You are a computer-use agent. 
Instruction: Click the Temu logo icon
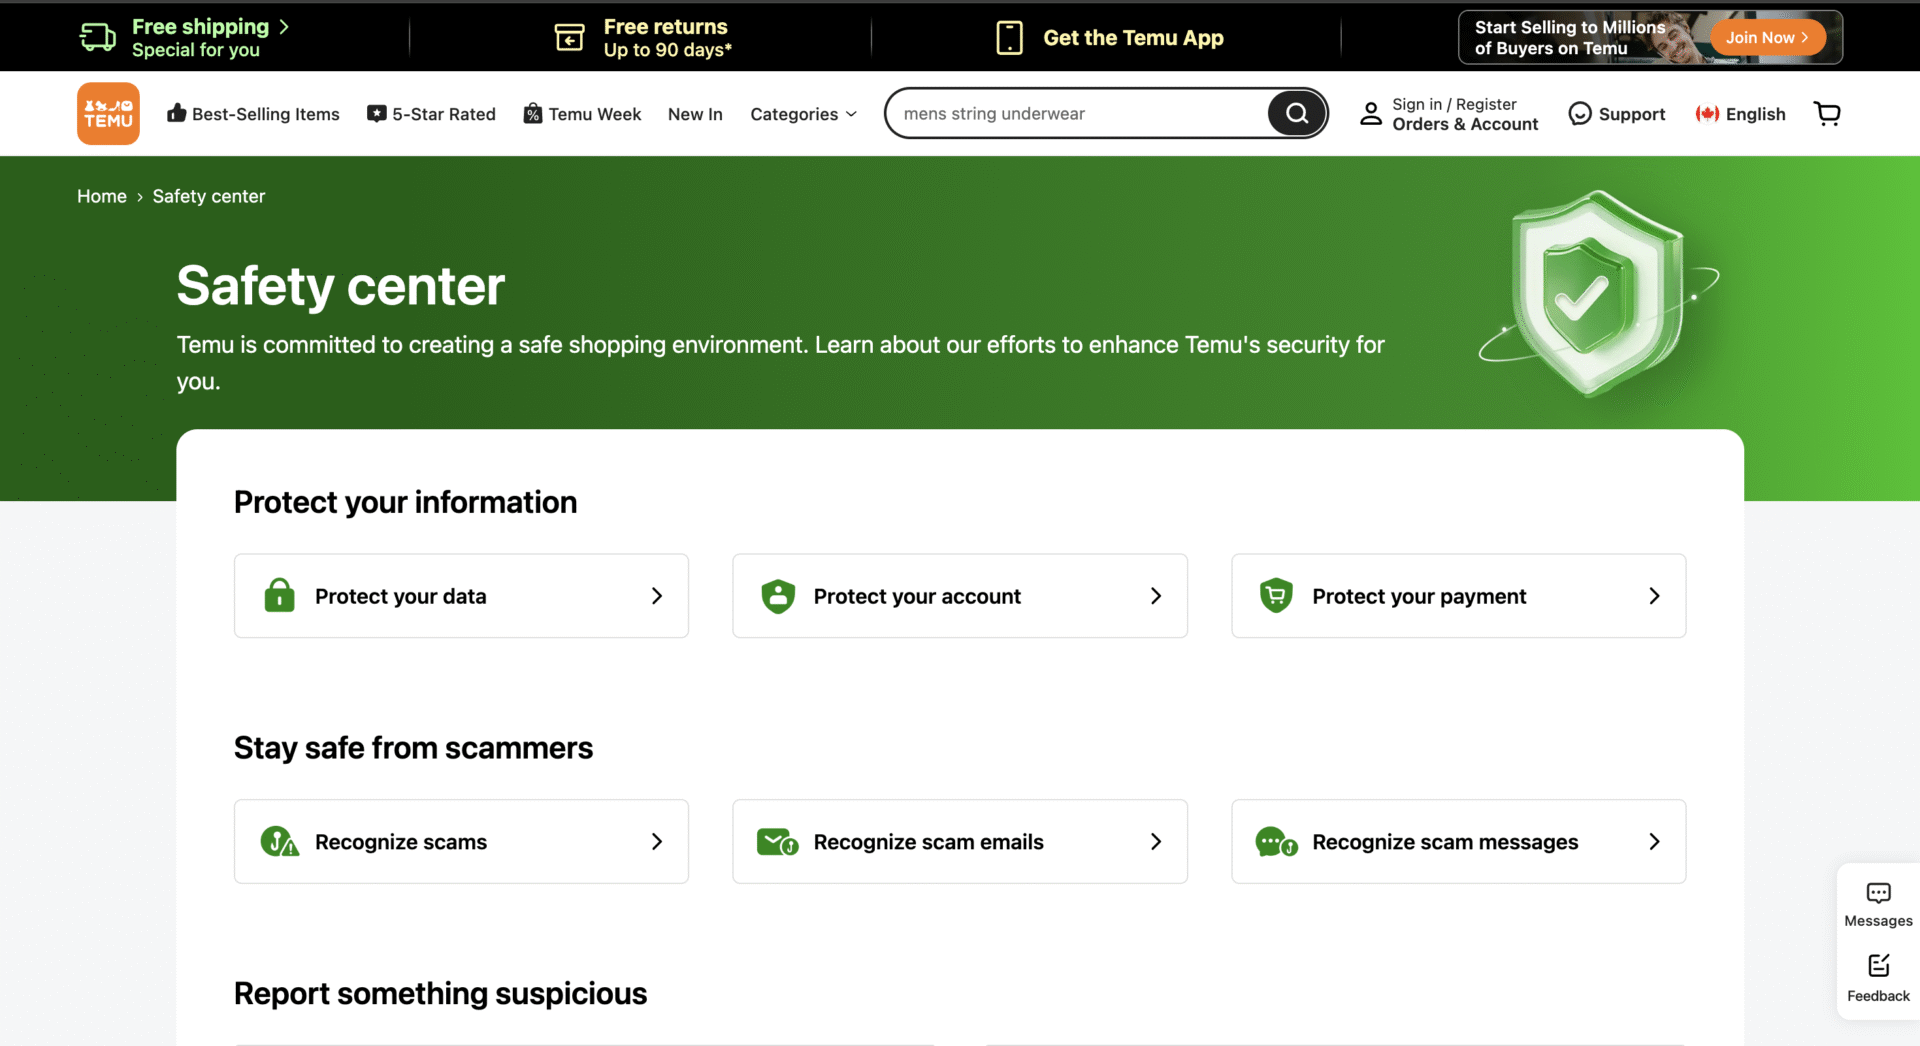coord(108,114)
